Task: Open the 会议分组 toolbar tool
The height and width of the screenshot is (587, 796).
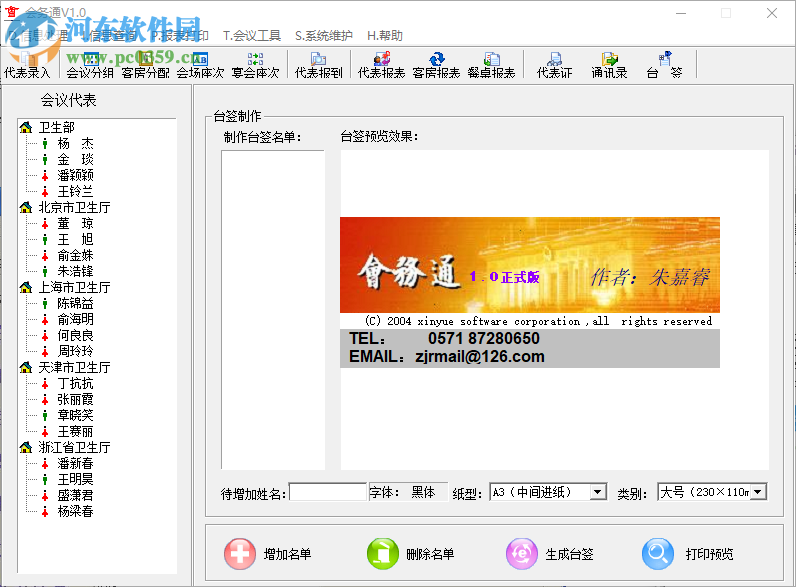Action: [90, 65]
